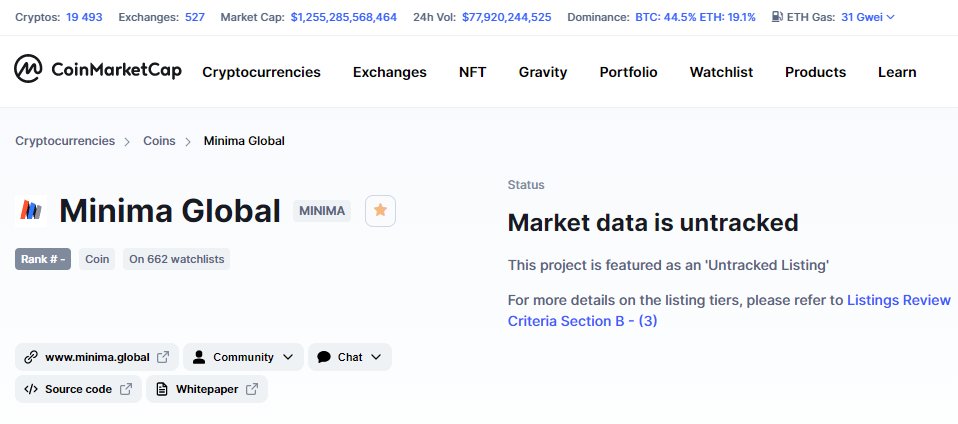Viewport: 958px width, 424px height.
Task: Click the CoinMarketCap logo
Action: 98,69
